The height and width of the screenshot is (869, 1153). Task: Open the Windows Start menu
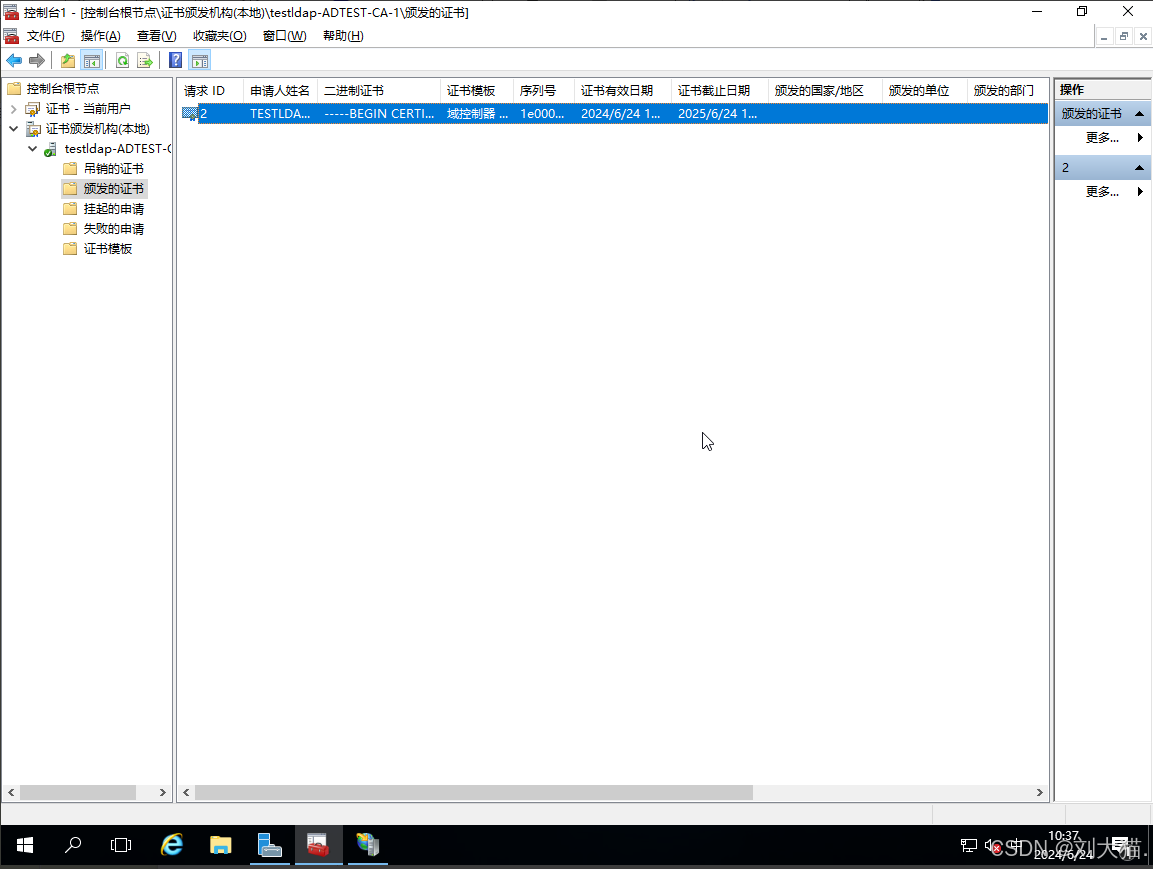coord(24,845)
